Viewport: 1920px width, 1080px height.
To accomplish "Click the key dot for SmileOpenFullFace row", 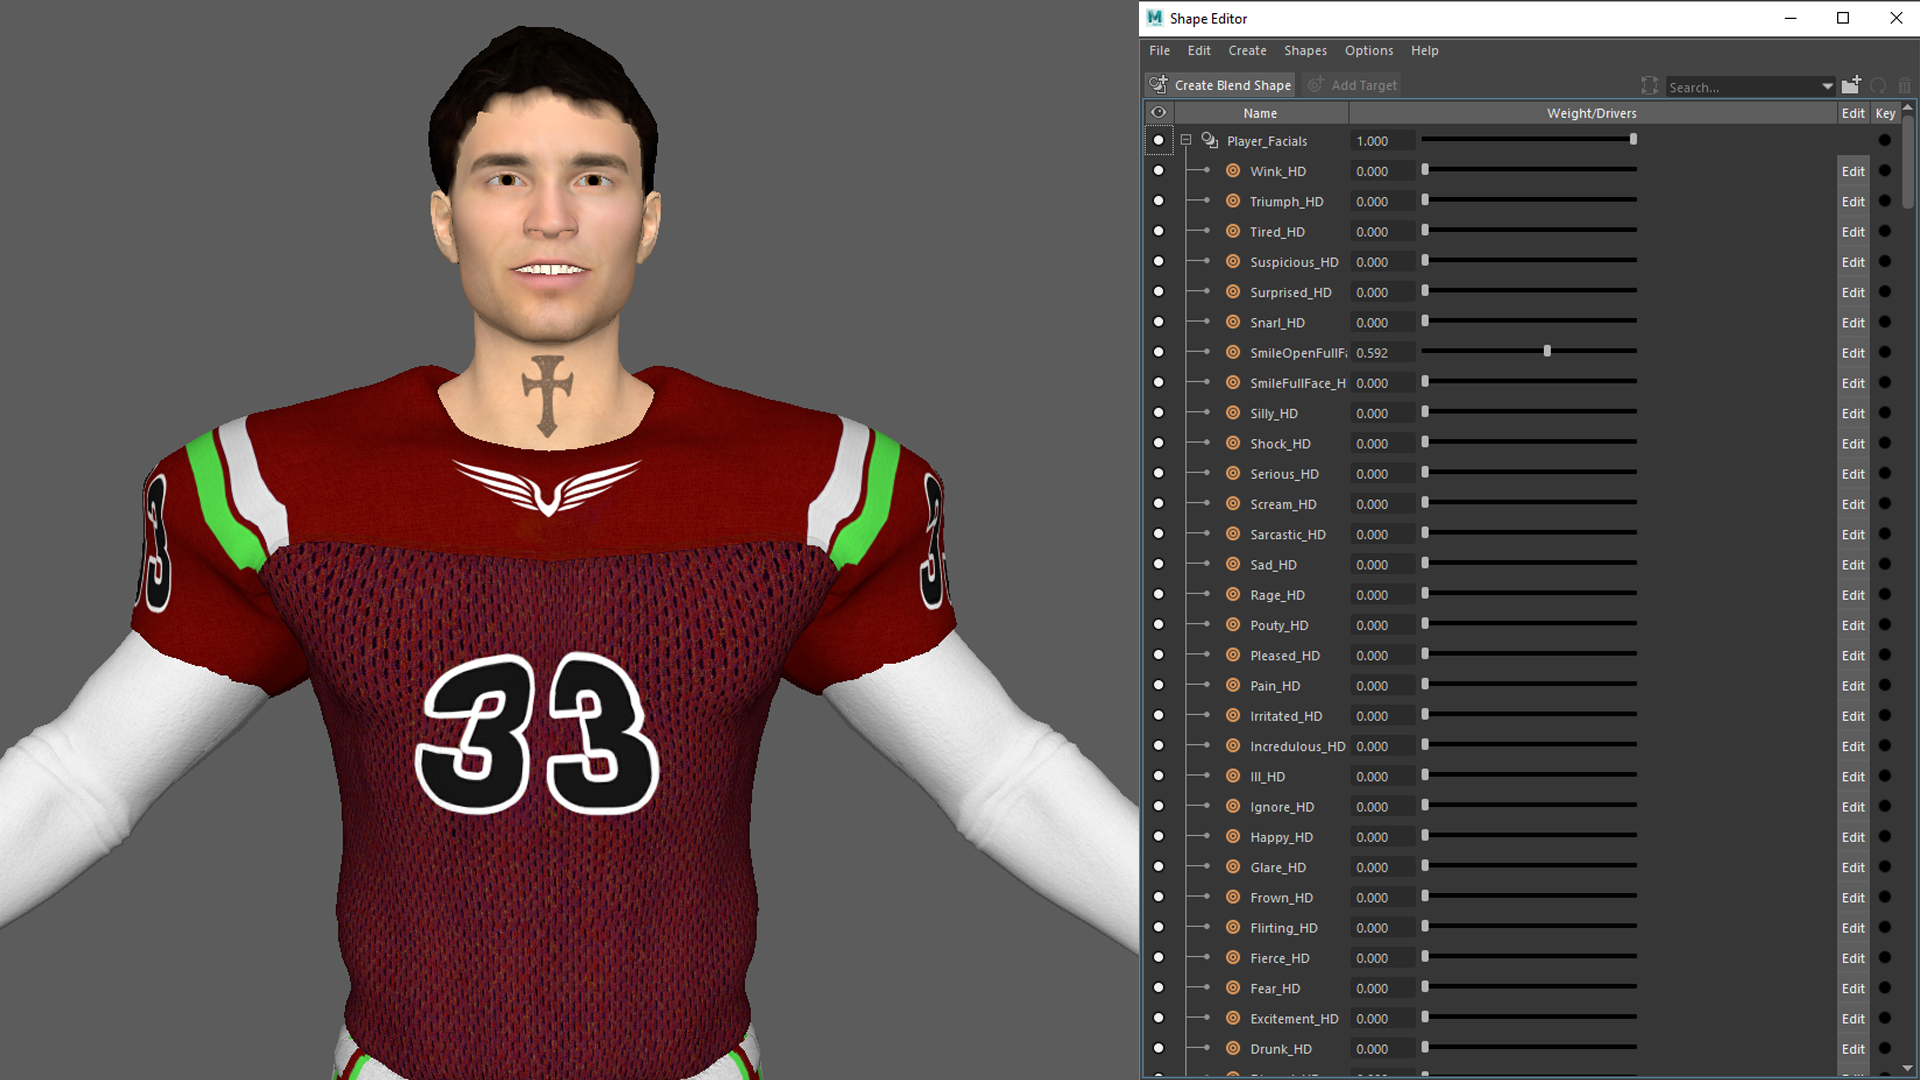I will (1885, 353).
